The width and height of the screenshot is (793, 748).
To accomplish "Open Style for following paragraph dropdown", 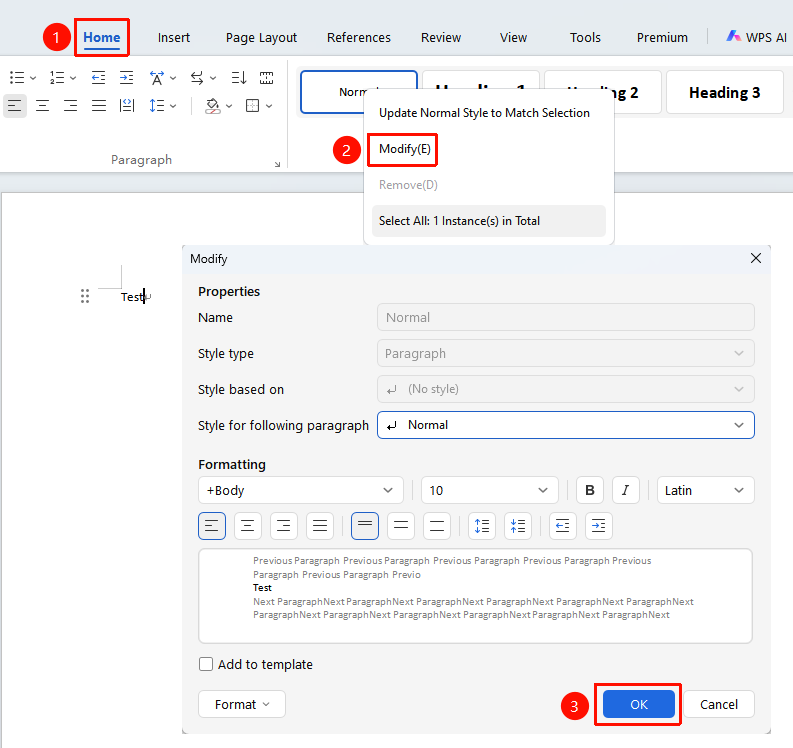I will [x=565, y=425].
